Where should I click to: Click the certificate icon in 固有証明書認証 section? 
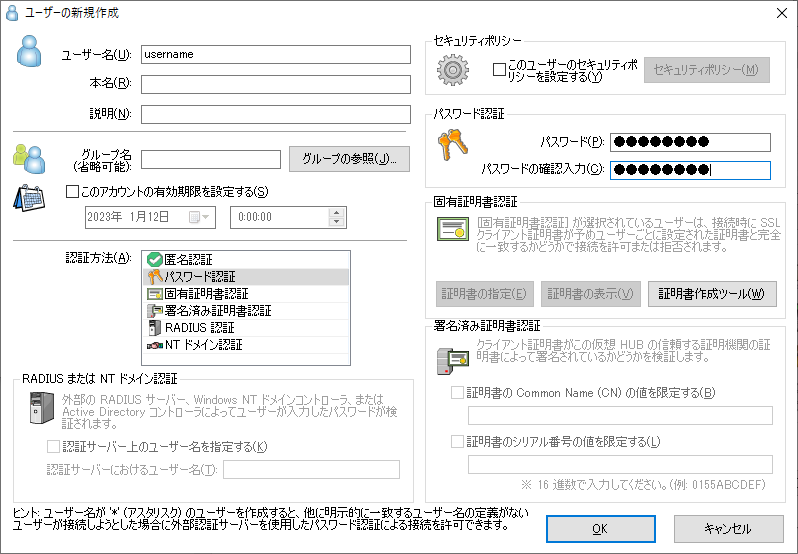coord(452,229)
